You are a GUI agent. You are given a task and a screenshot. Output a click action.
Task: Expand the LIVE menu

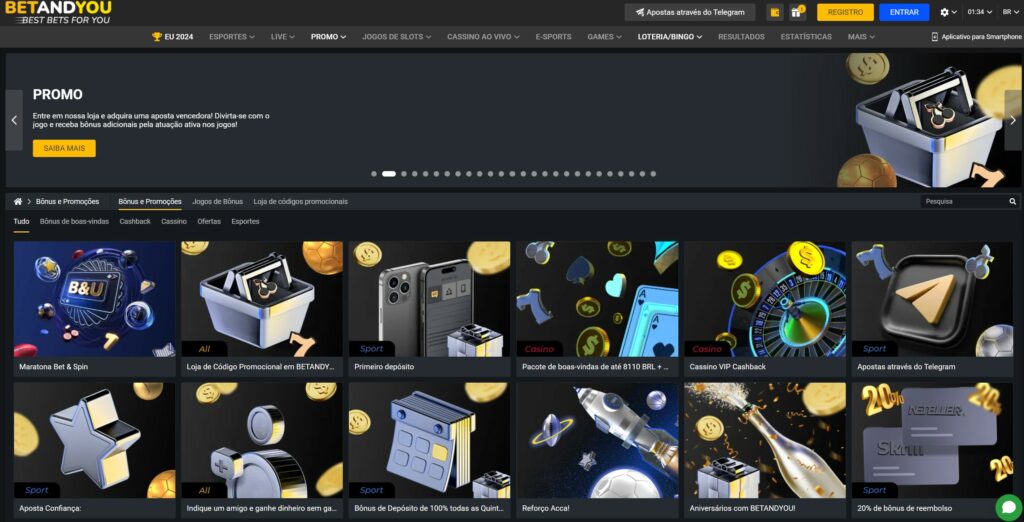(x=283, y=37)
